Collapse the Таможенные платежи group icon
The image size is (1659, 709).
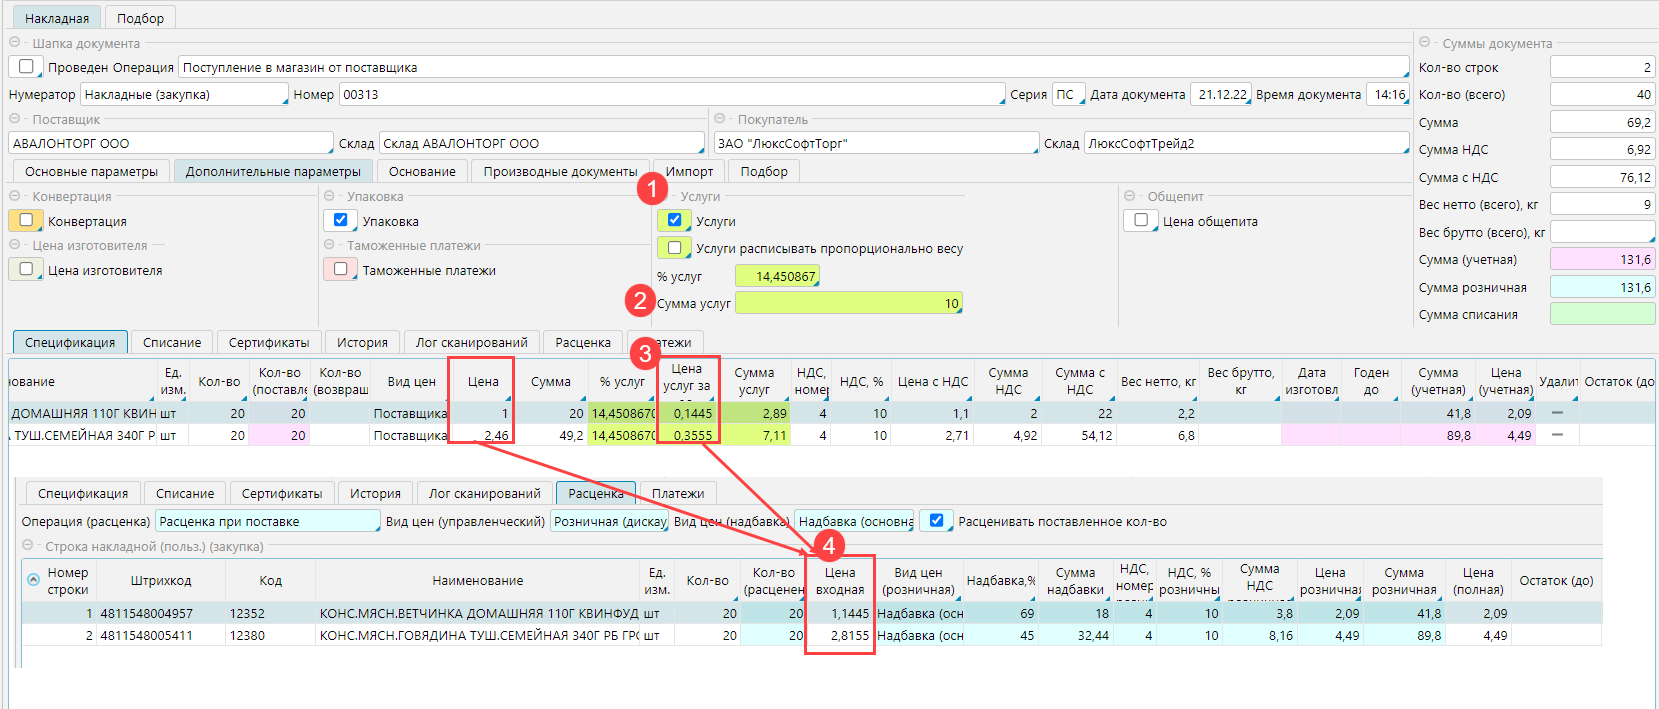point(330,245)
